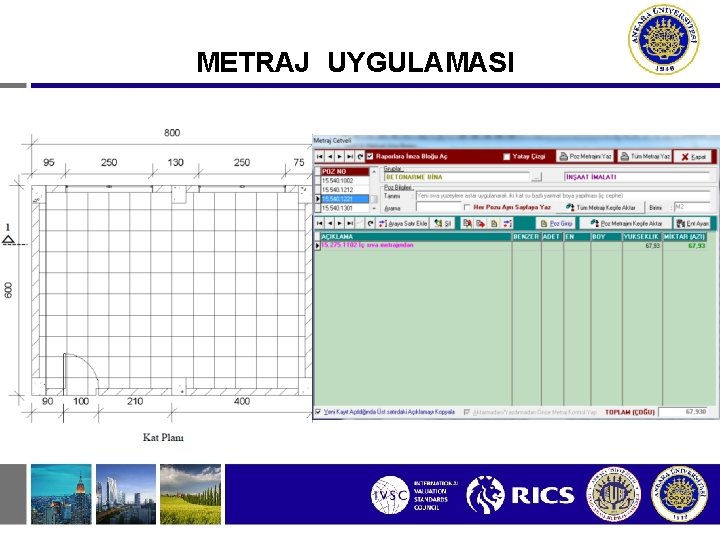Click the Birimi M2 field
This screenshot has height=540, width=720.
pos(692,207)
